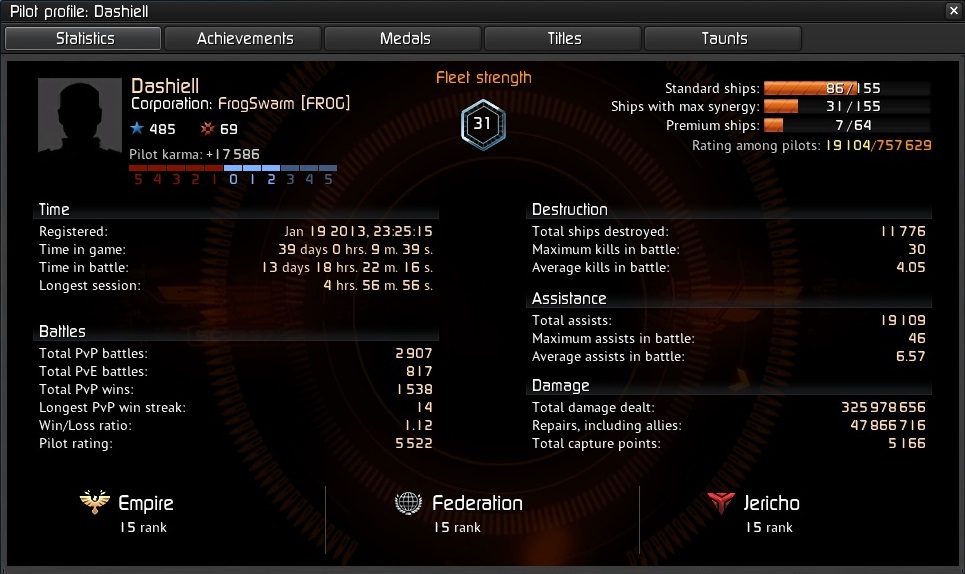Screen dimensions: 965x574
Task: Click the Fleet strength hexagon badge
Action: tap(483, 124)
